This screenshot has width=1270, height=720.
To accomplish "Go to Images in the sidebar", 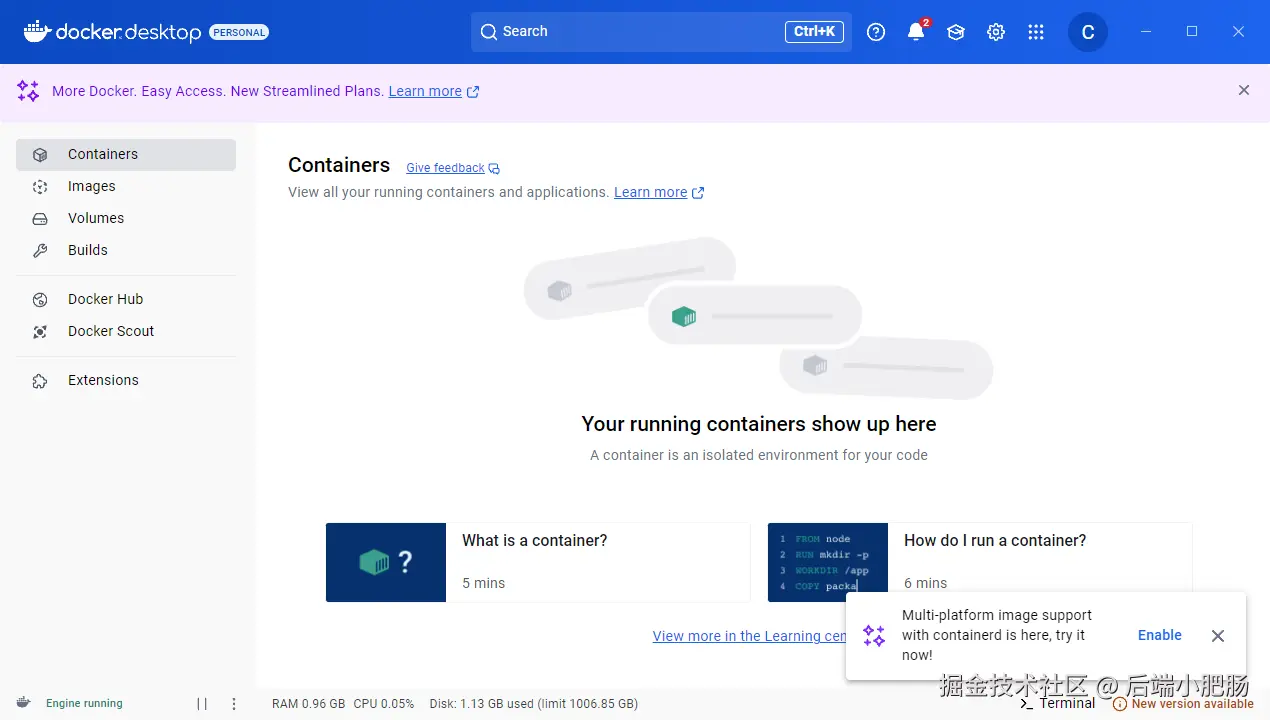I will (126, 187).
